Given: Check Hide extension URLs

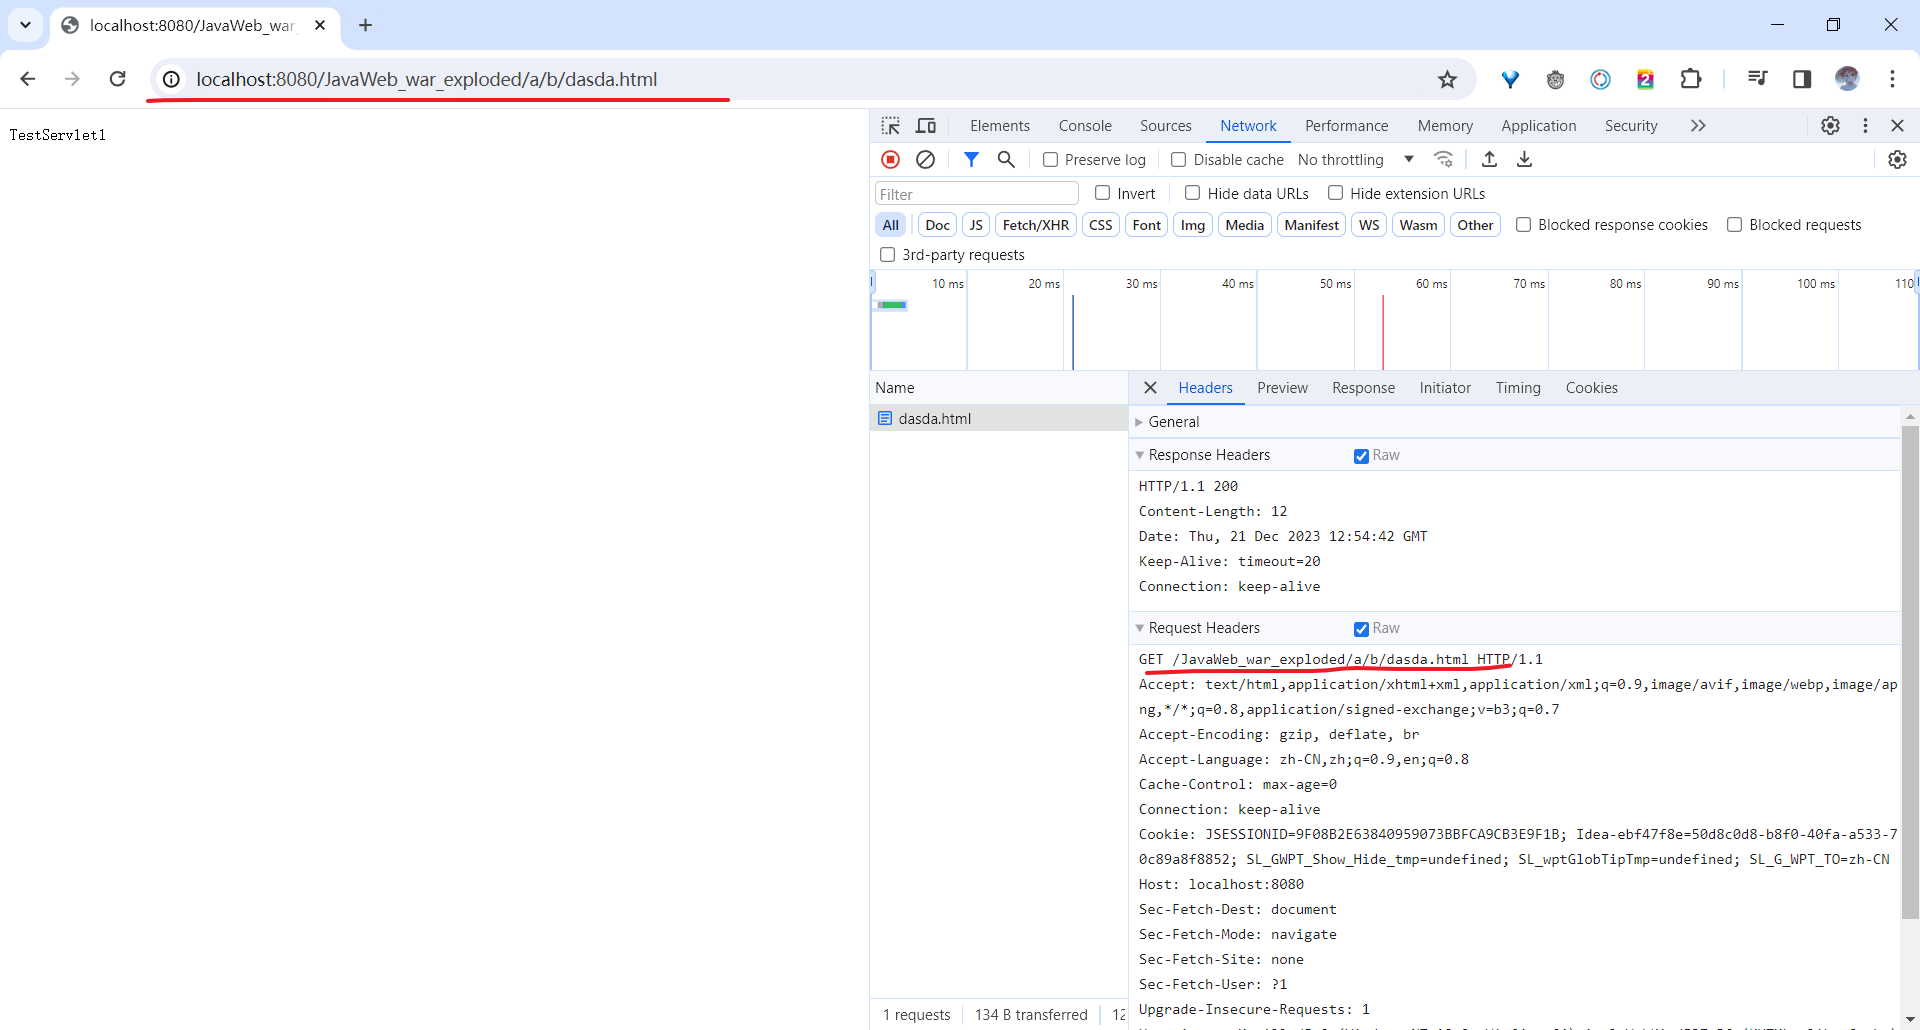Looking at the screenshot, I should [x=1335, y=193].
